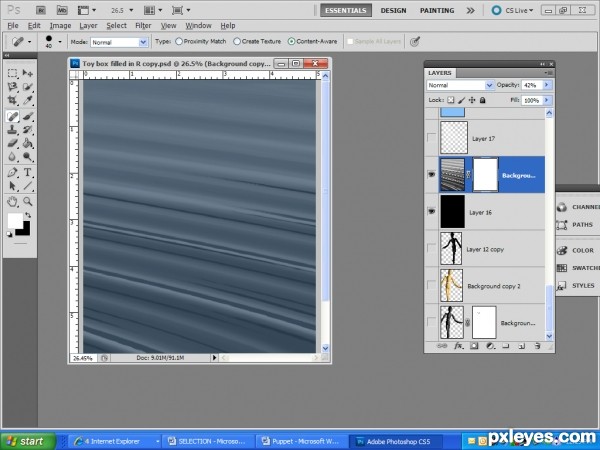Open the Fill slider arrow

(547, 100)
